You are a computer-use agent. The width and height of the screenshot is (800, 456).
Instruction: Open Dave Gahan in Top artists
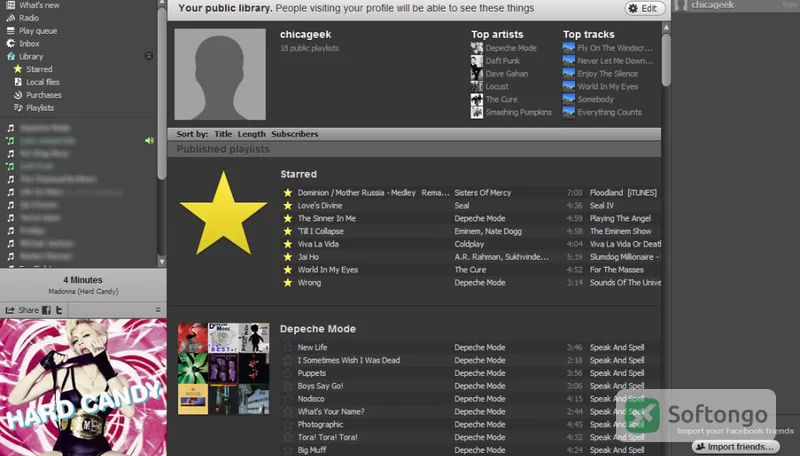pyautogui.click(x=507, y=73)
